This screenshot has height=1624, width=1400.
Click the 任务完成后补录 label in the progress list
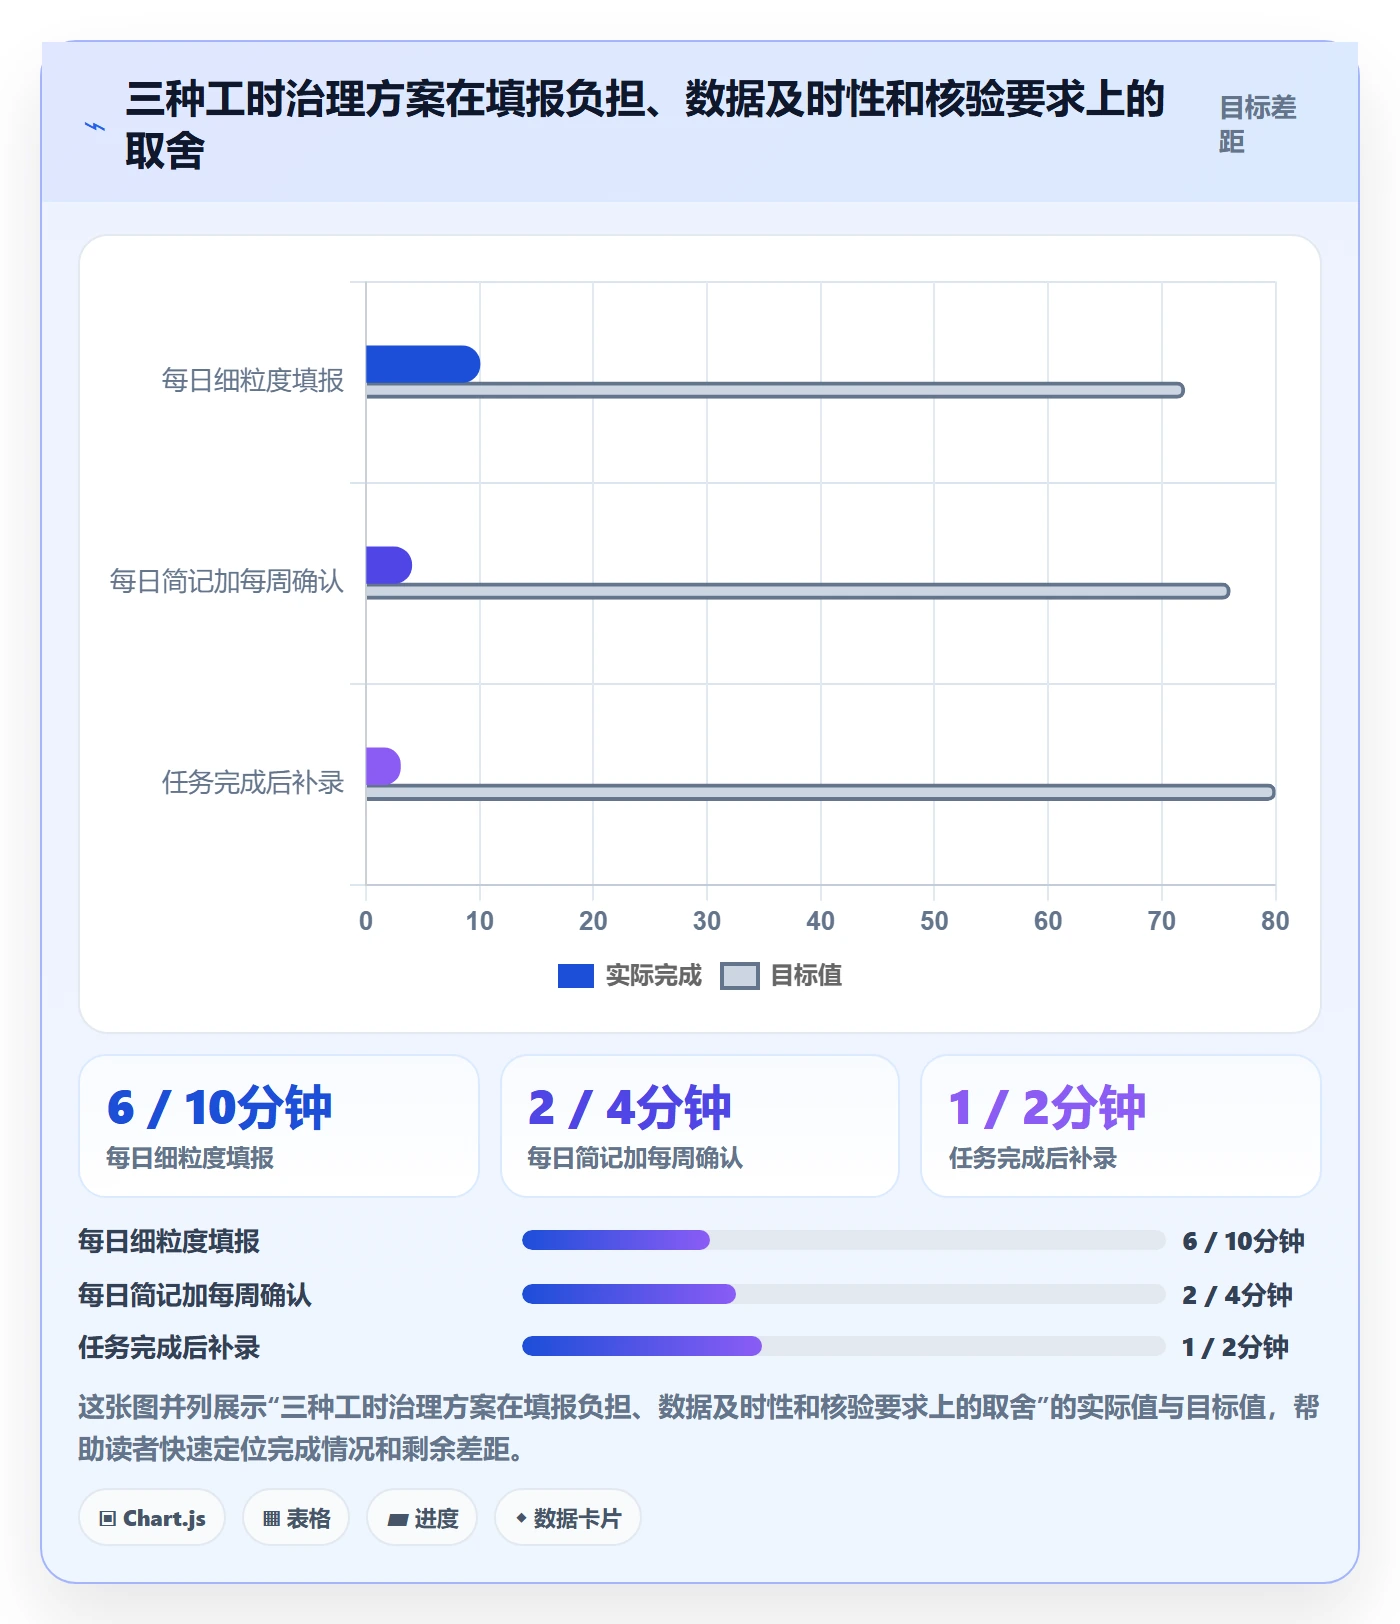pos(169,1347)
